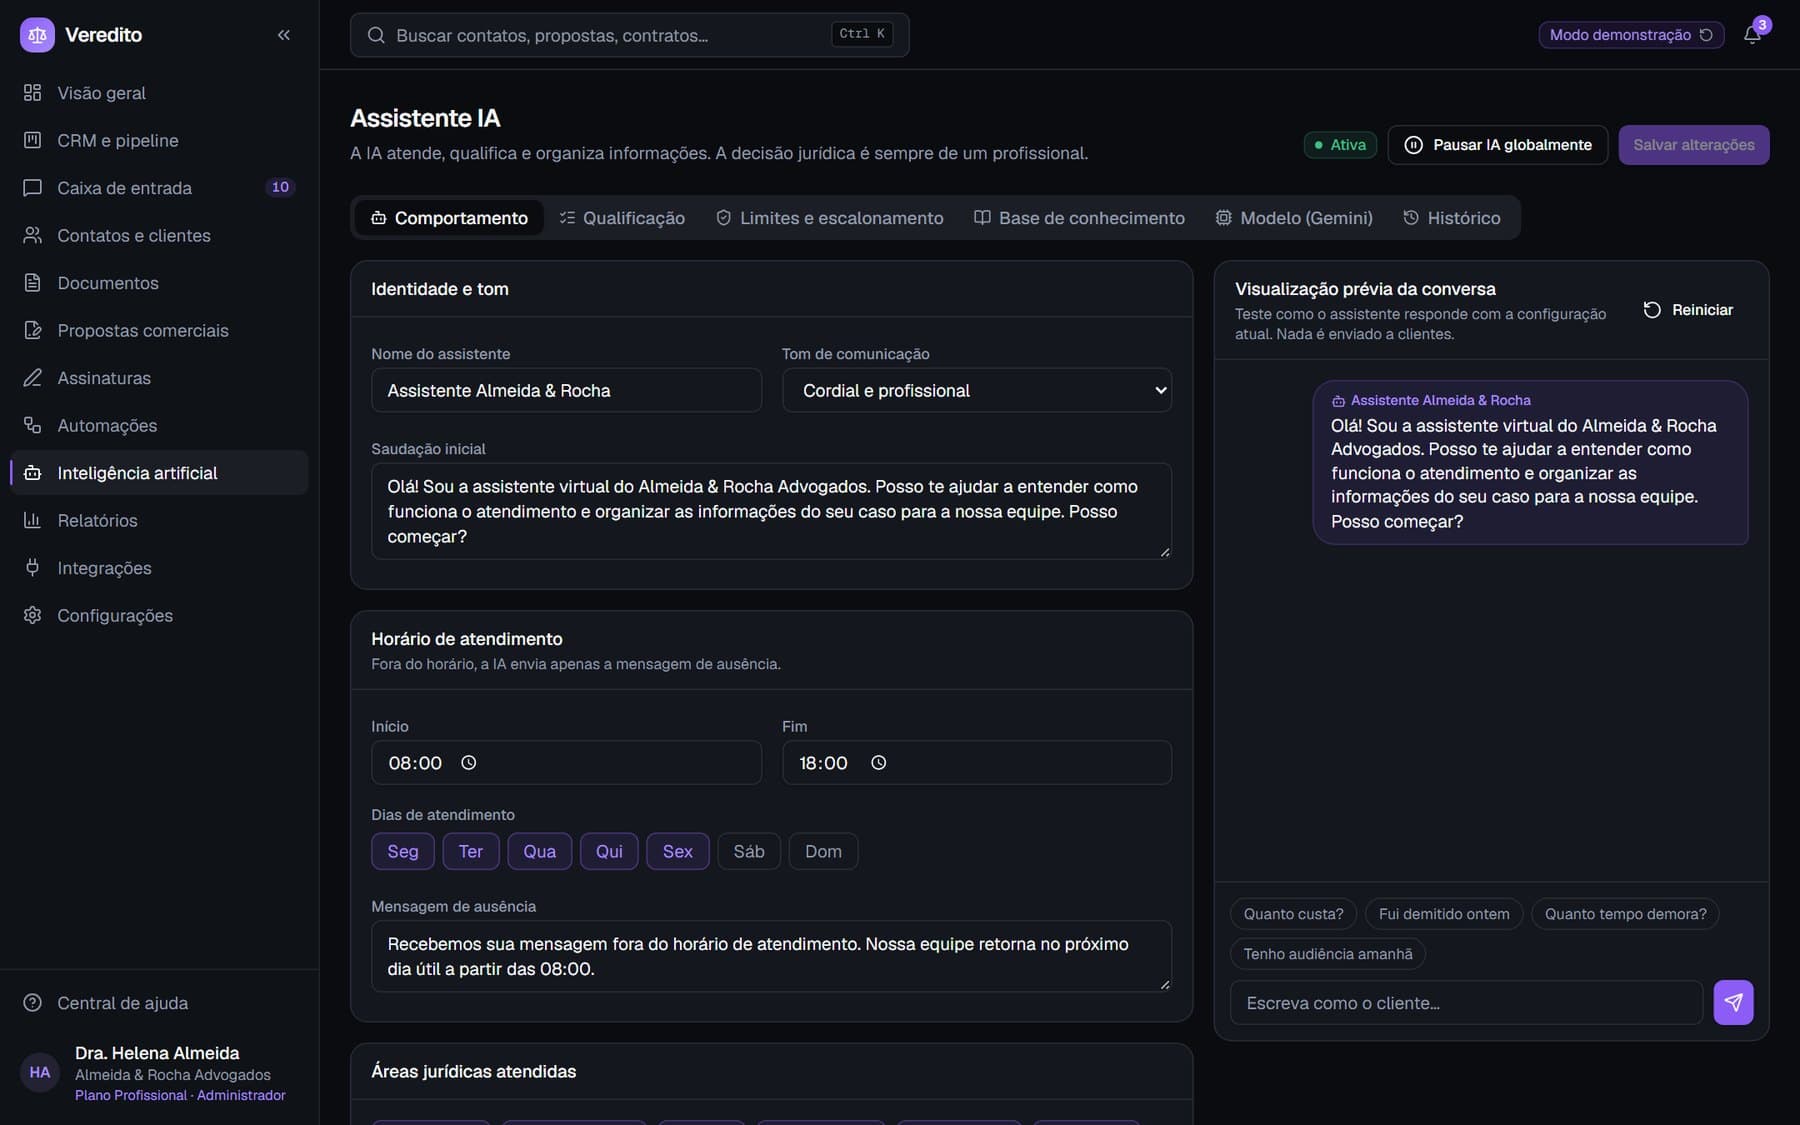Click the search contacts field
This screenshot has width=1800, height=1125.
pos(630,35)
